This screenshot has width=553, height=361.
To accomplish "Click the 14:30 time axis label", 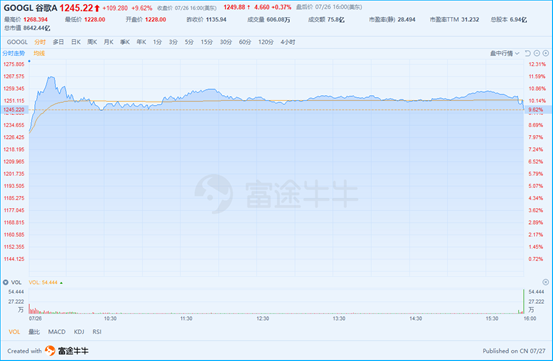I will (416, 318).
